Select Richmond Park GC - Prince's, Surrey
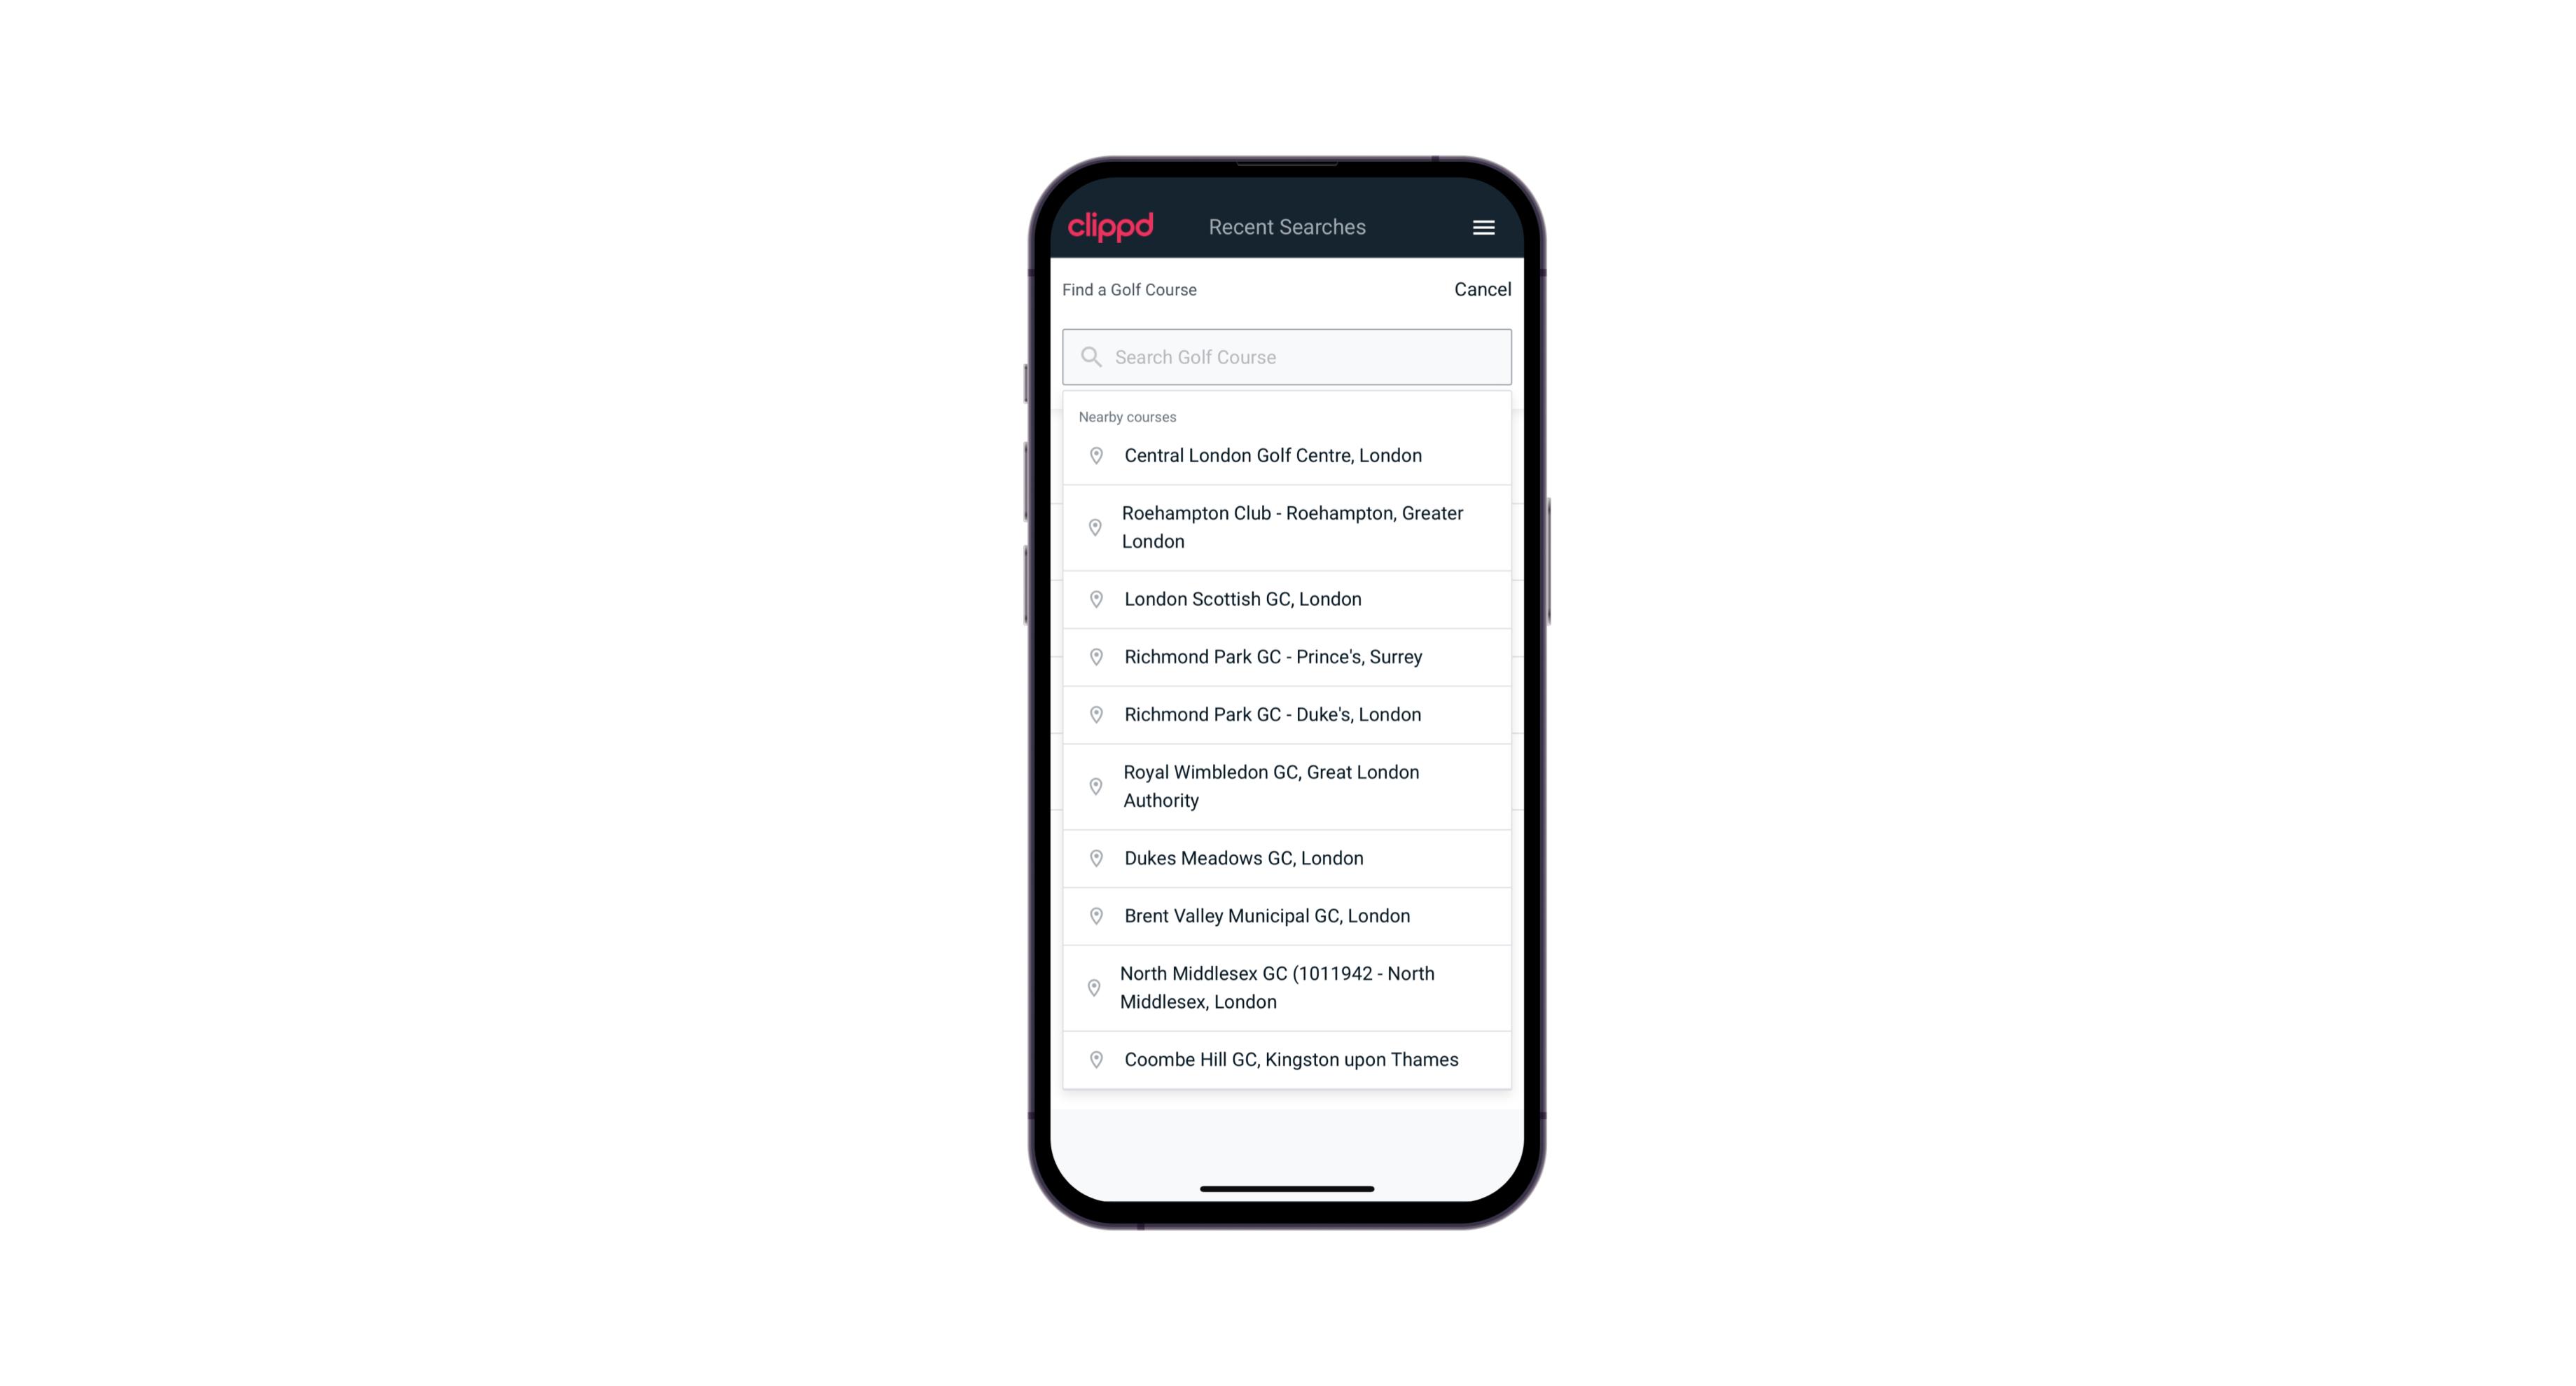 click(1288, 656)
